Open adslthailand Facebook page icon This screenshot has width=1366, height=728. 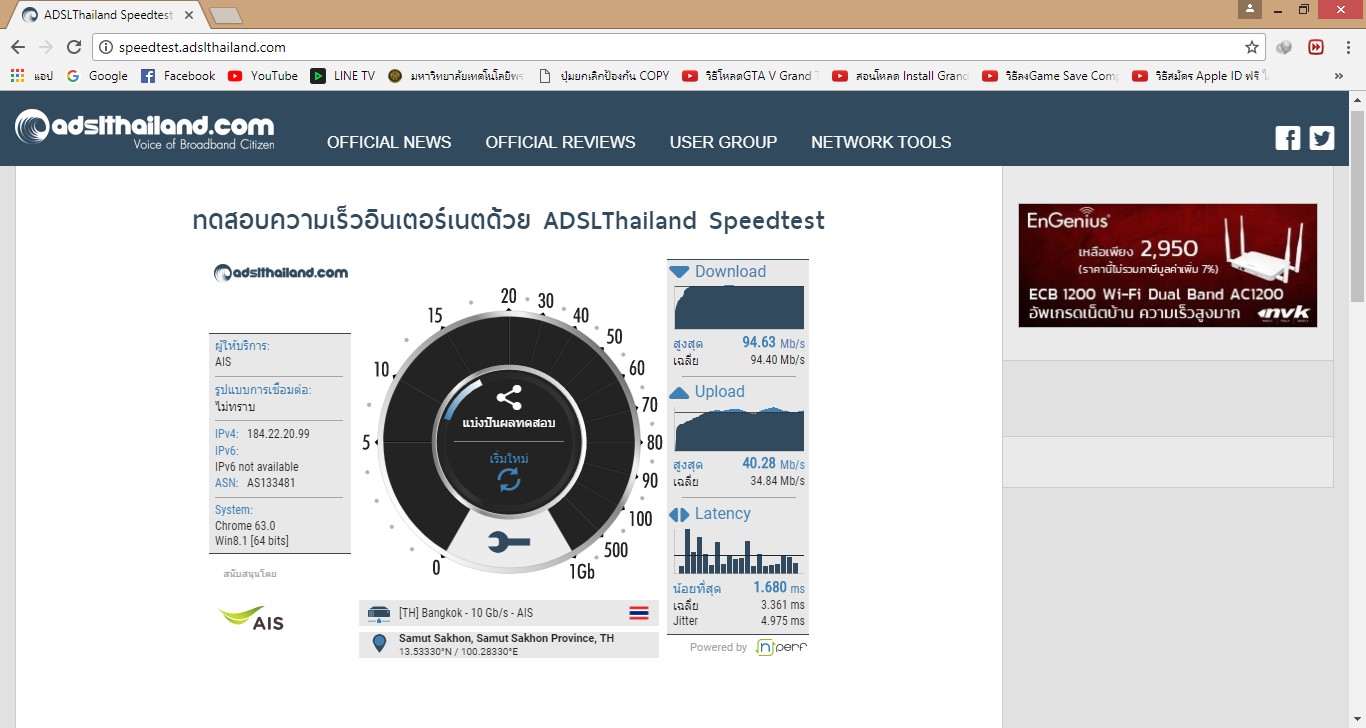tap(1288, 138)
